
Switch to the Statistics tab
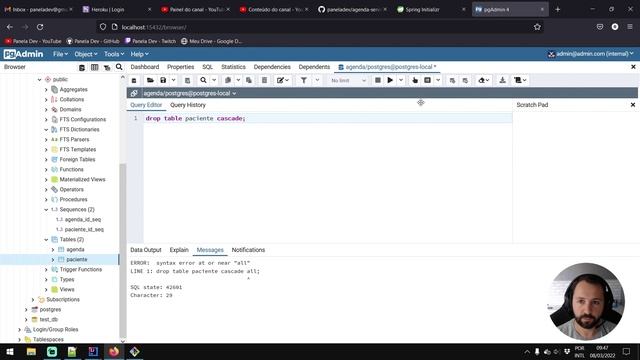point(233,67)
